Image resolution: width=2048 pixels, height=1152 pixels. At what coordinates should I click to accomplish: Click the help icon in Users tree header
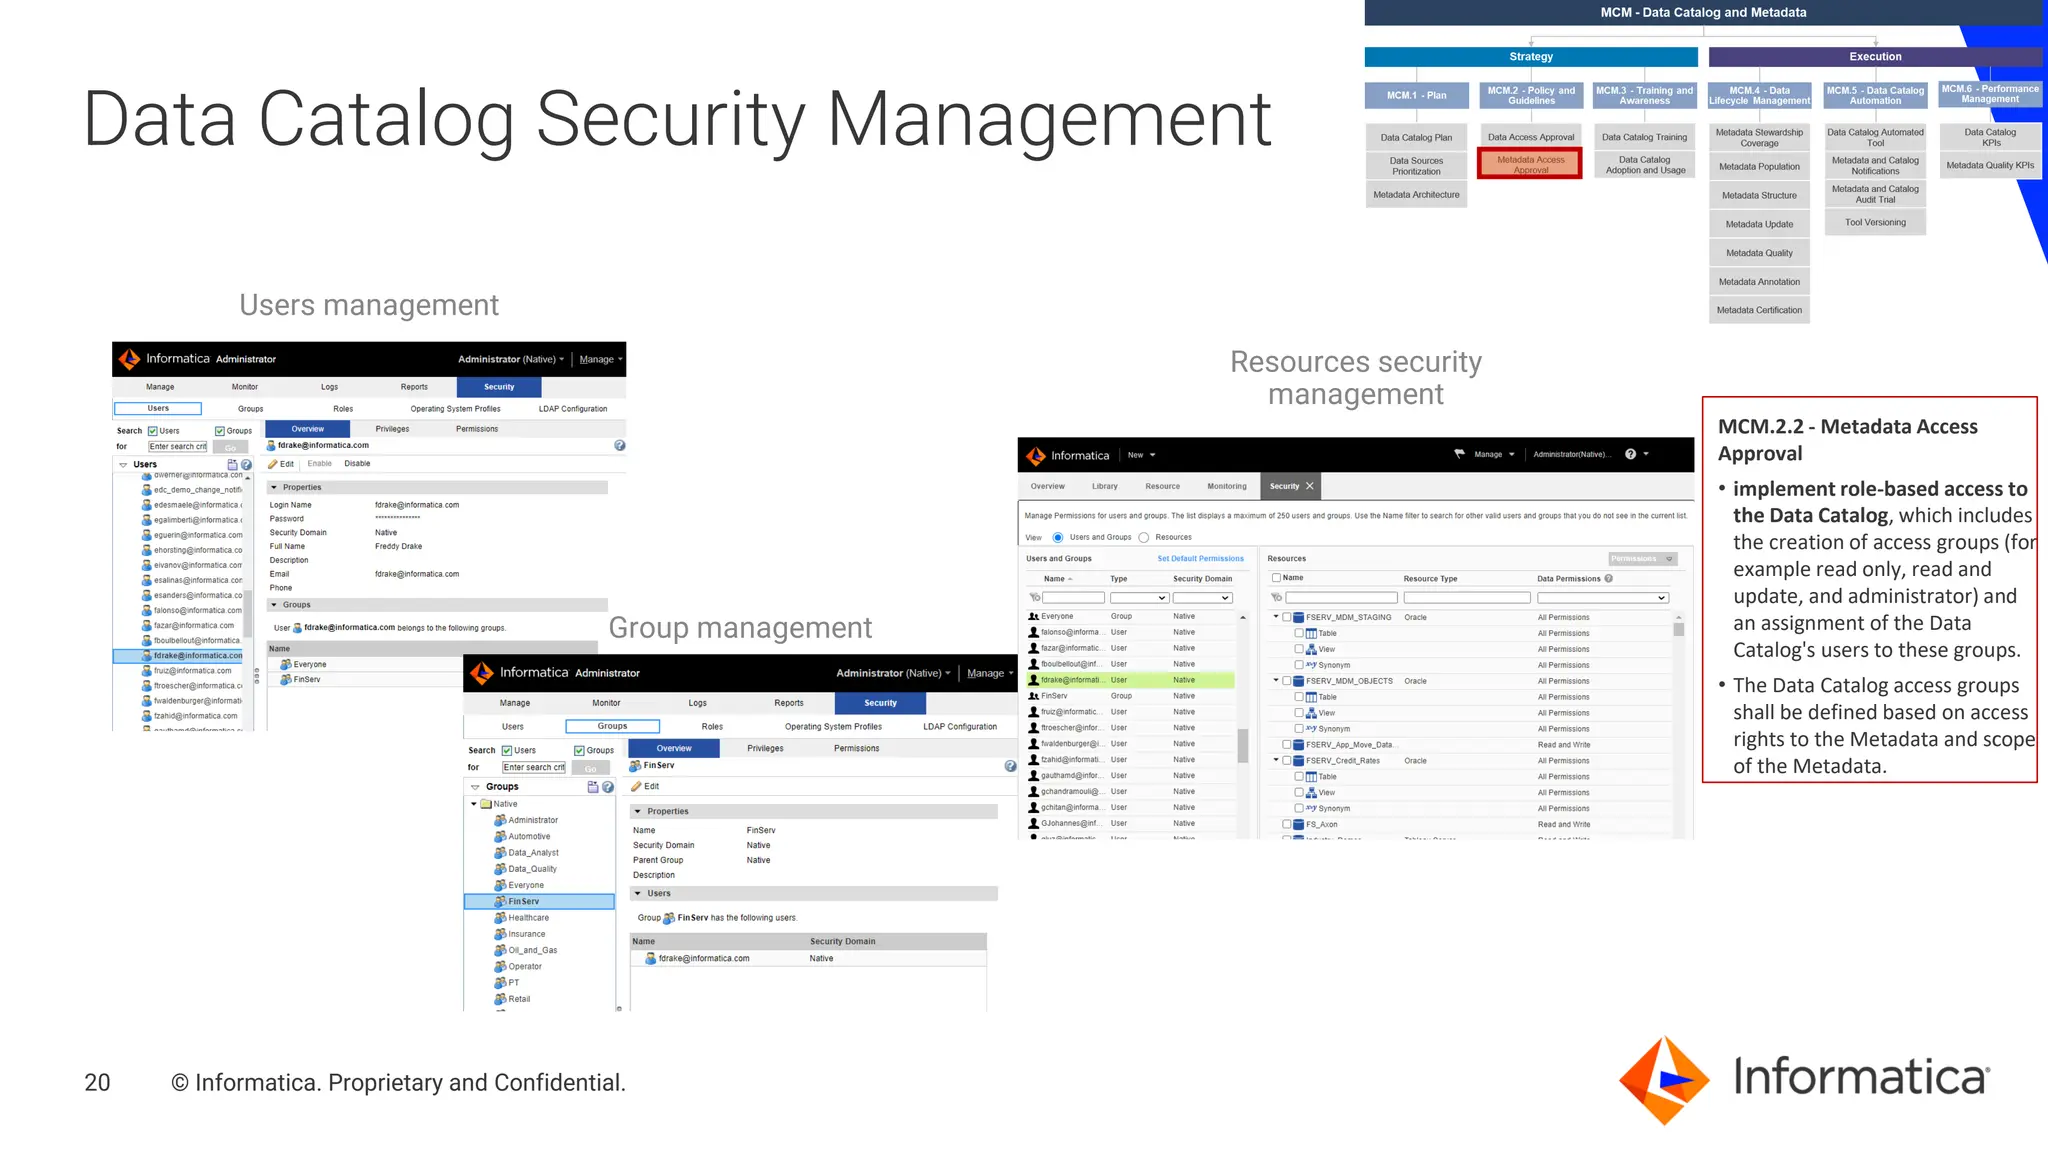click(246, 465)
